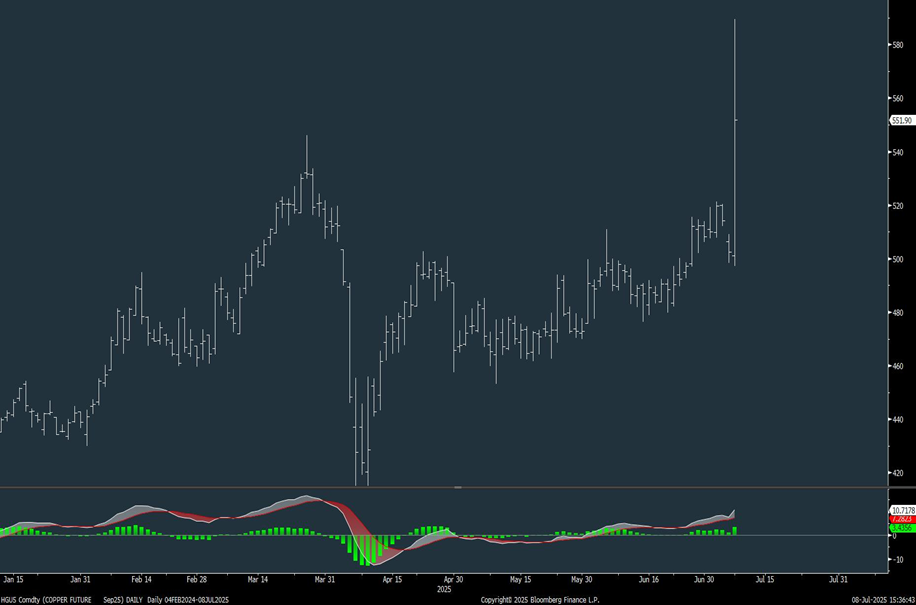
Task: Click the Jul 15 date label
Action: [765, 580]
